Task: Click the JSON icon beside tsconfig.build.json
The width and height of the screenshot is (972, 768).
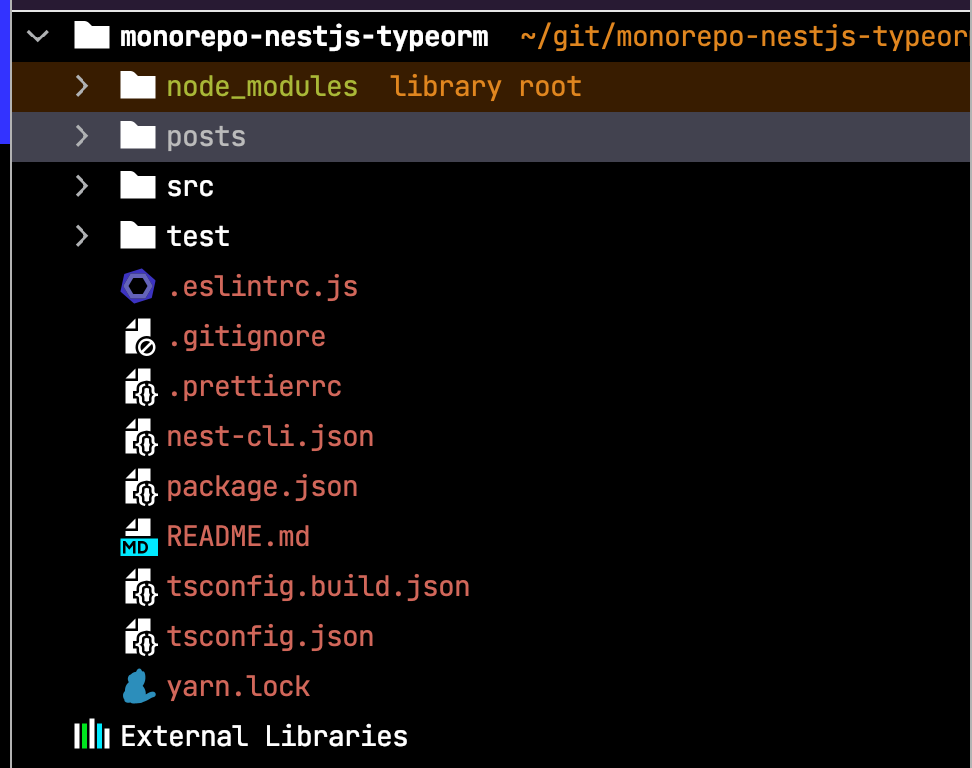Action: (141, 587)
